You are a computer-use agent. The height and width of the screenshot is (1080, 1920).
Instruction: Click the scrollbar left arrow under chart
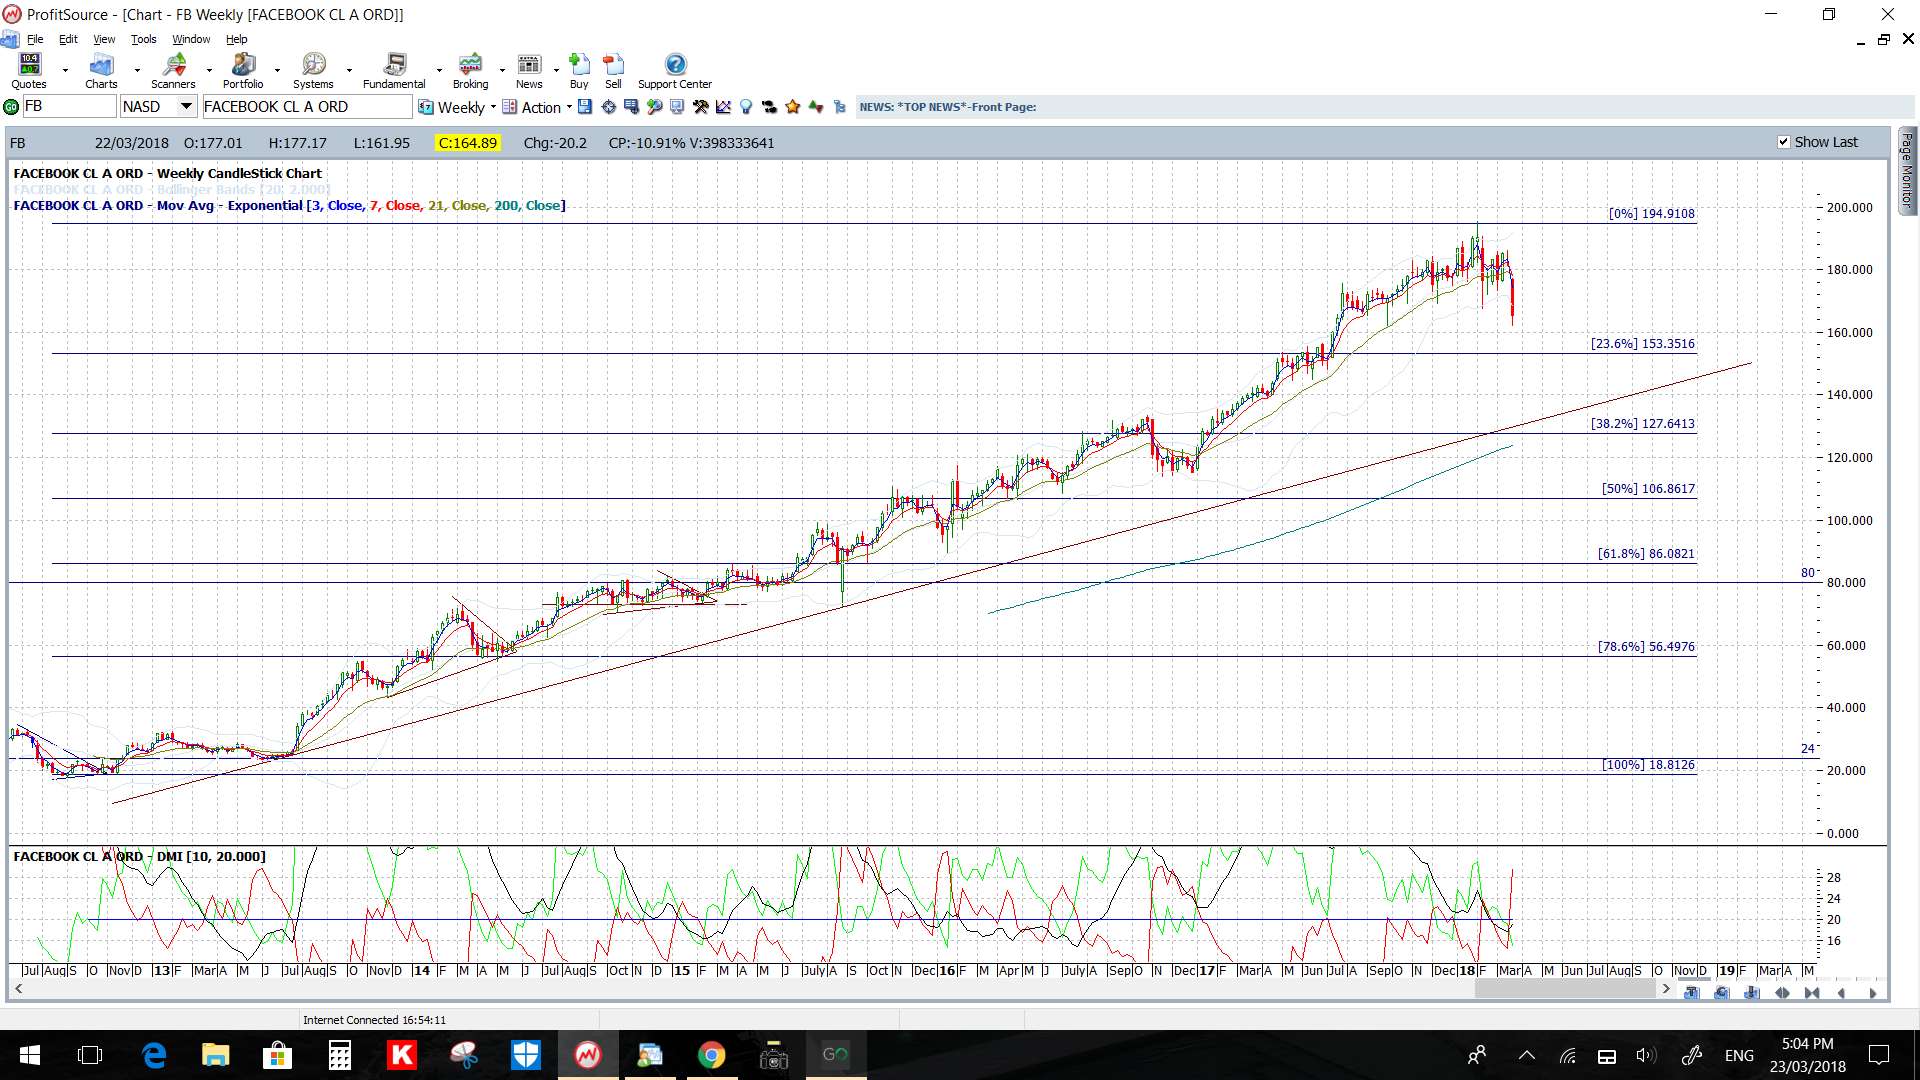[x=18, y=989]
